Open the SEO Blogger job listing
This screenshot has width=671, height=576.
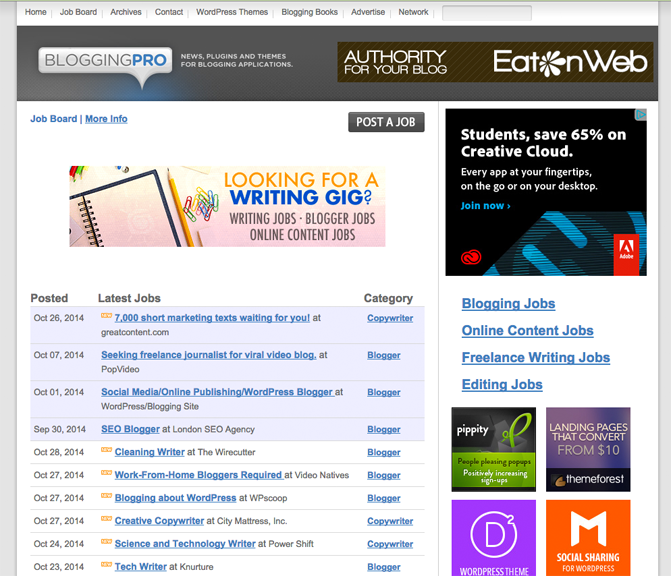pyautogui.click(x=131, y=429)
